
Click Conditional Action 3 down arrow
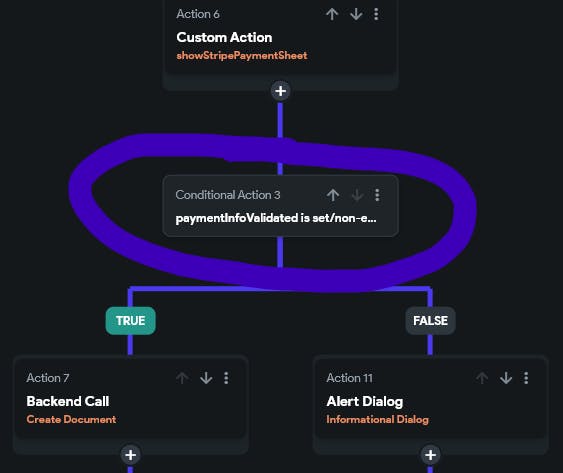click(x=357, y=195)
